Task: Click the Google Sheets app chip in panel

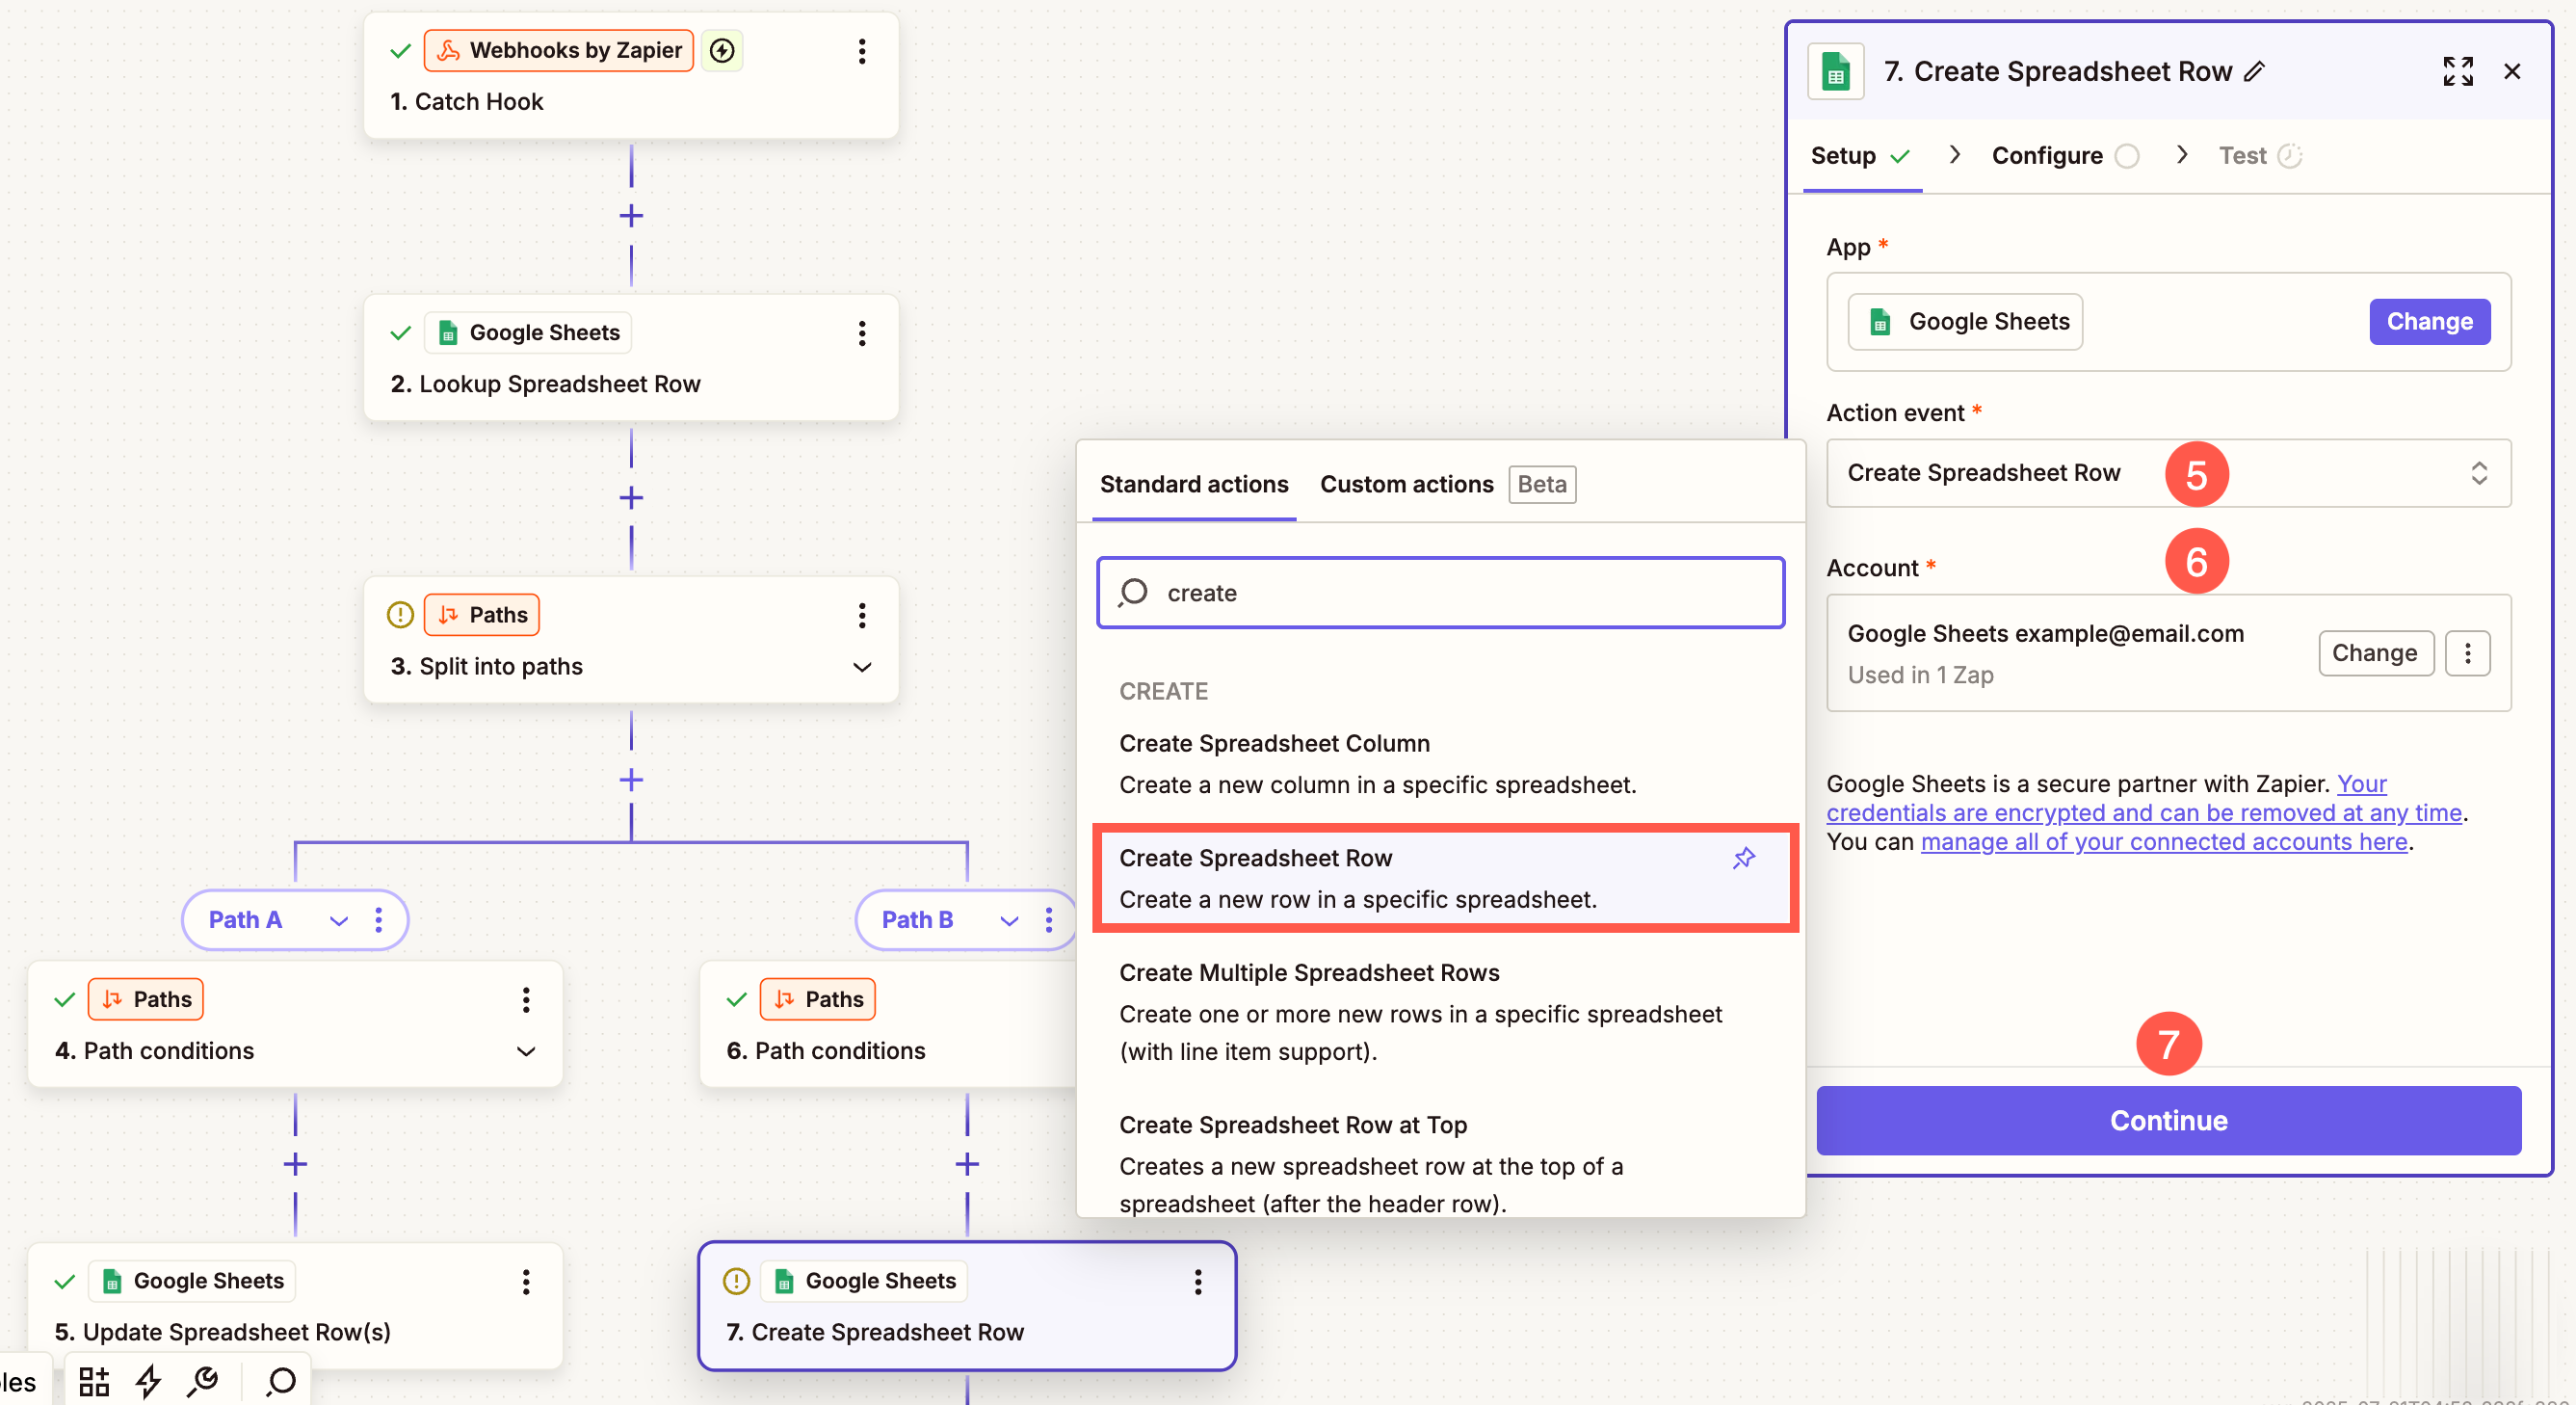Action: click(x=1964, y=321)
